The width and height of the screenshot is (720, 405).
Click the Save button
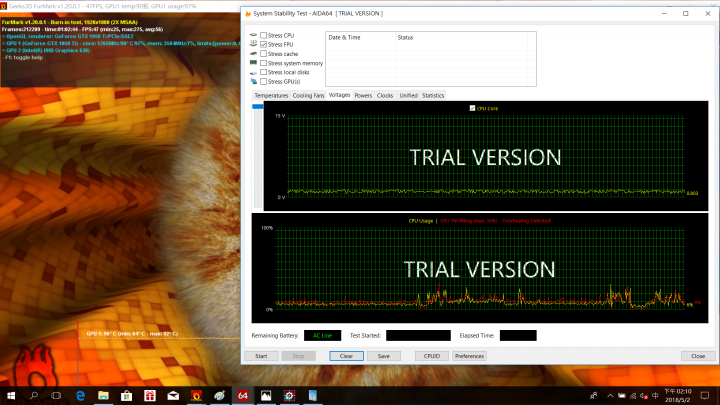pyautogui.click(x=383, y=356)
